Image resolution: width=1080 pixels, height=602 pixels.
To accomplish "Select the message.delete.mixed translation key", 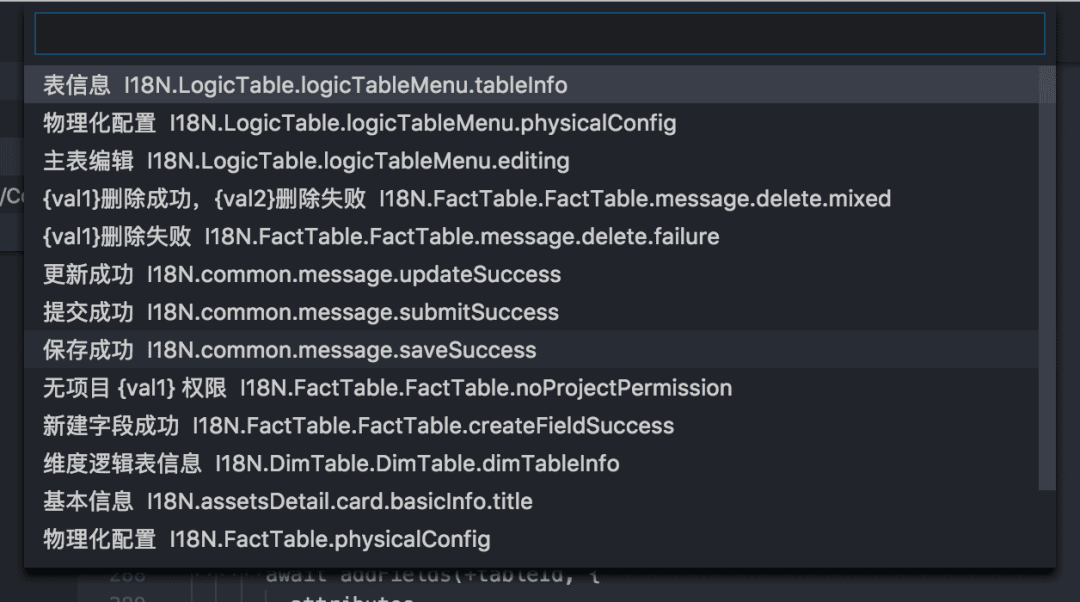I will 466,199.
